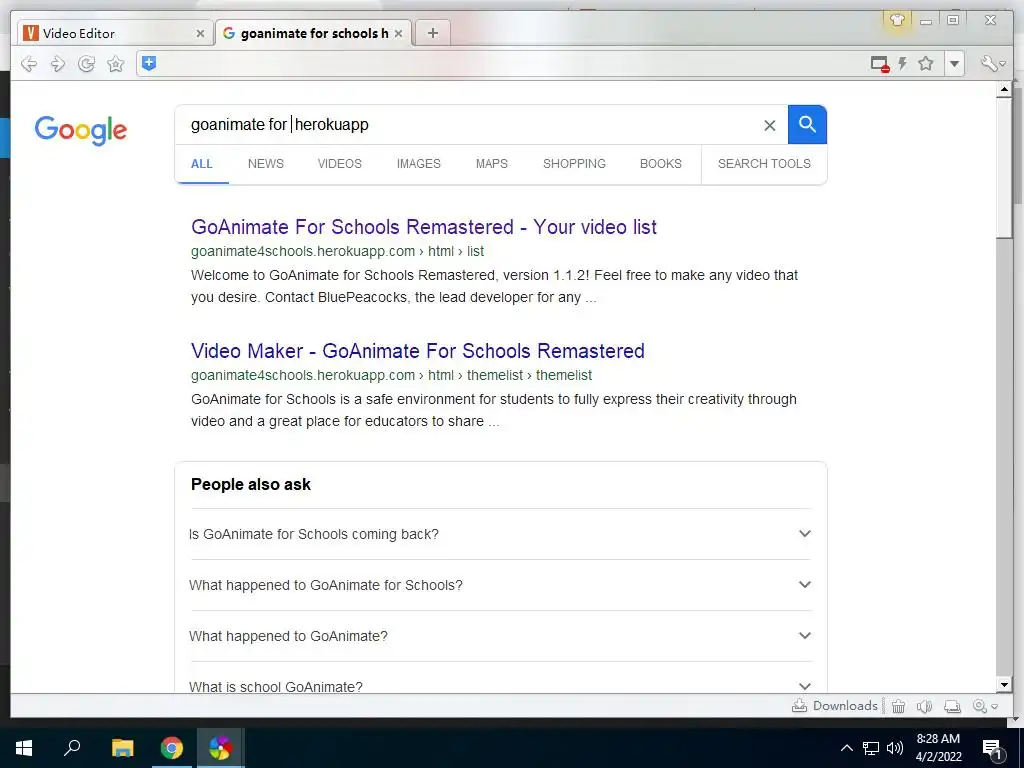Click the network icon in system tray
The height and width of the screenshot is (768, 1024).
coord(871,748)
